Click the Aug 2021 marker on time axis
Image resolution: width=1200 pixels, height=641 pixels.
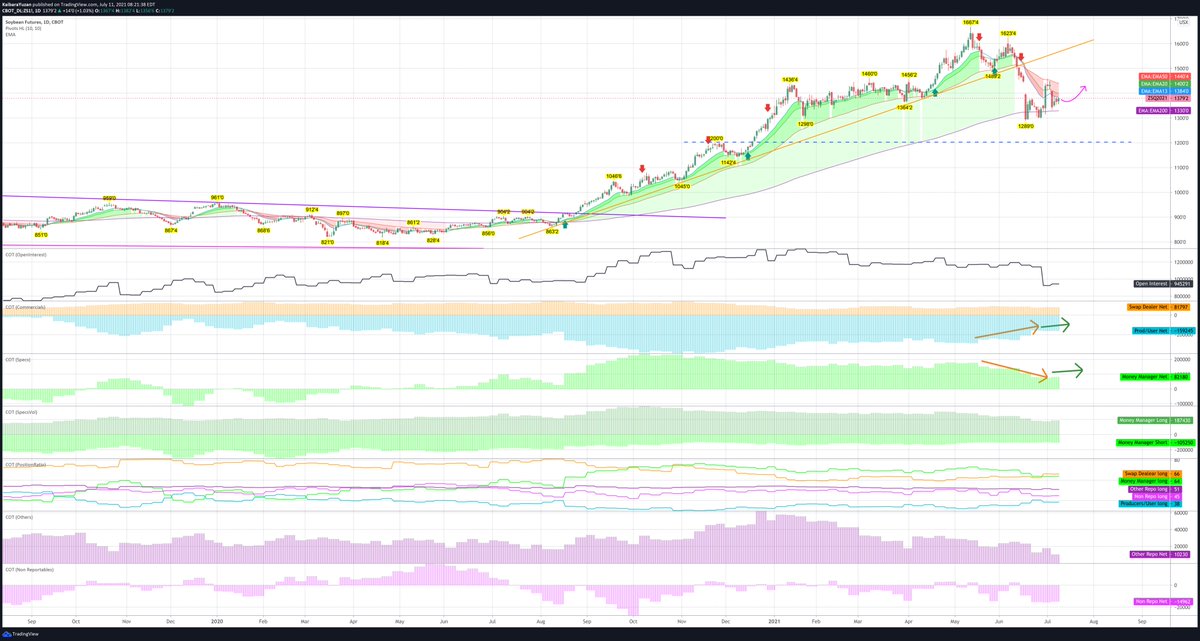coord(1092,620)
